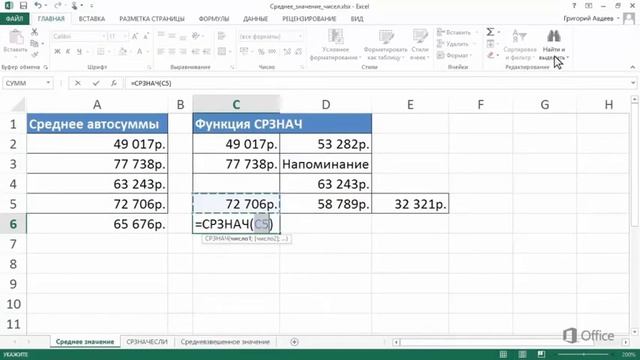This screenshot has width=640, height=360.
Task: Open the number format dropdown (все форматы)
Action: click(x=300, y=36)
